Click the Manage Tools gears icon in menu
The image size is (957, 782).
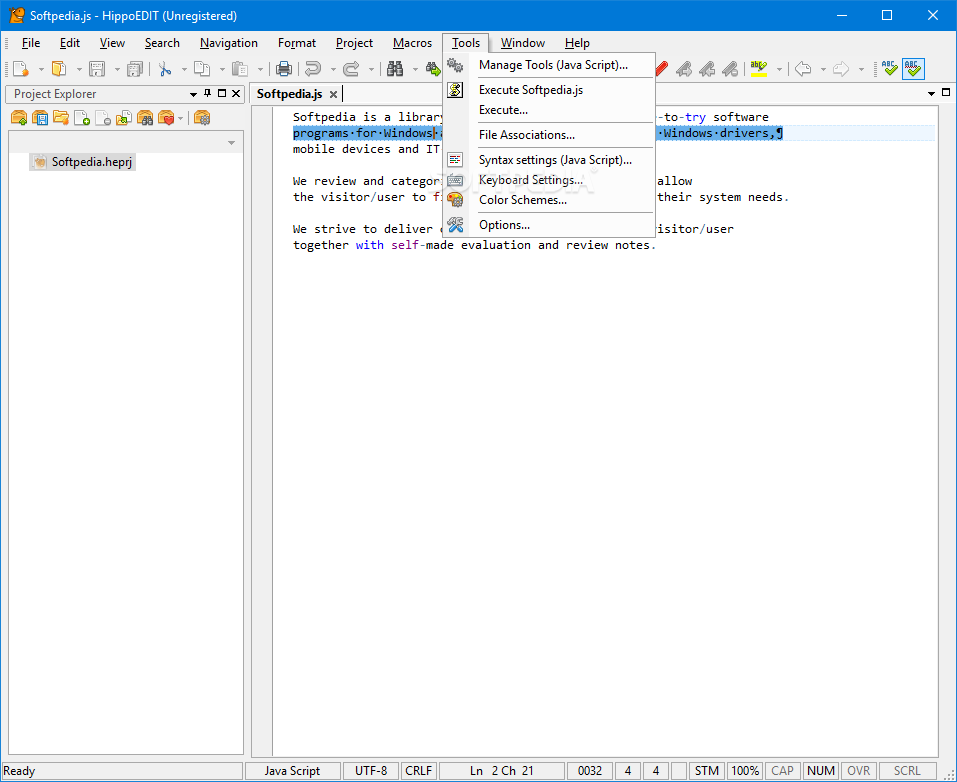[x=455, y=65]
